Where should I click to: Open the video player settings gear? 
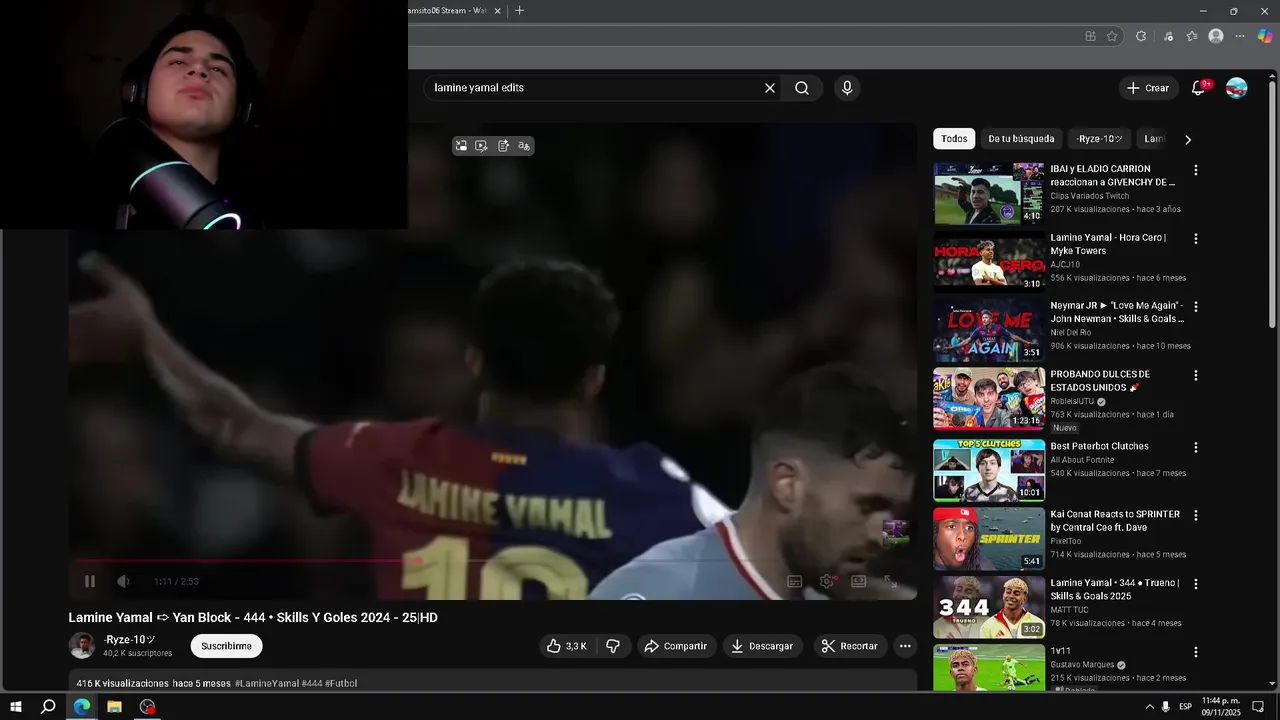[826, 581]
